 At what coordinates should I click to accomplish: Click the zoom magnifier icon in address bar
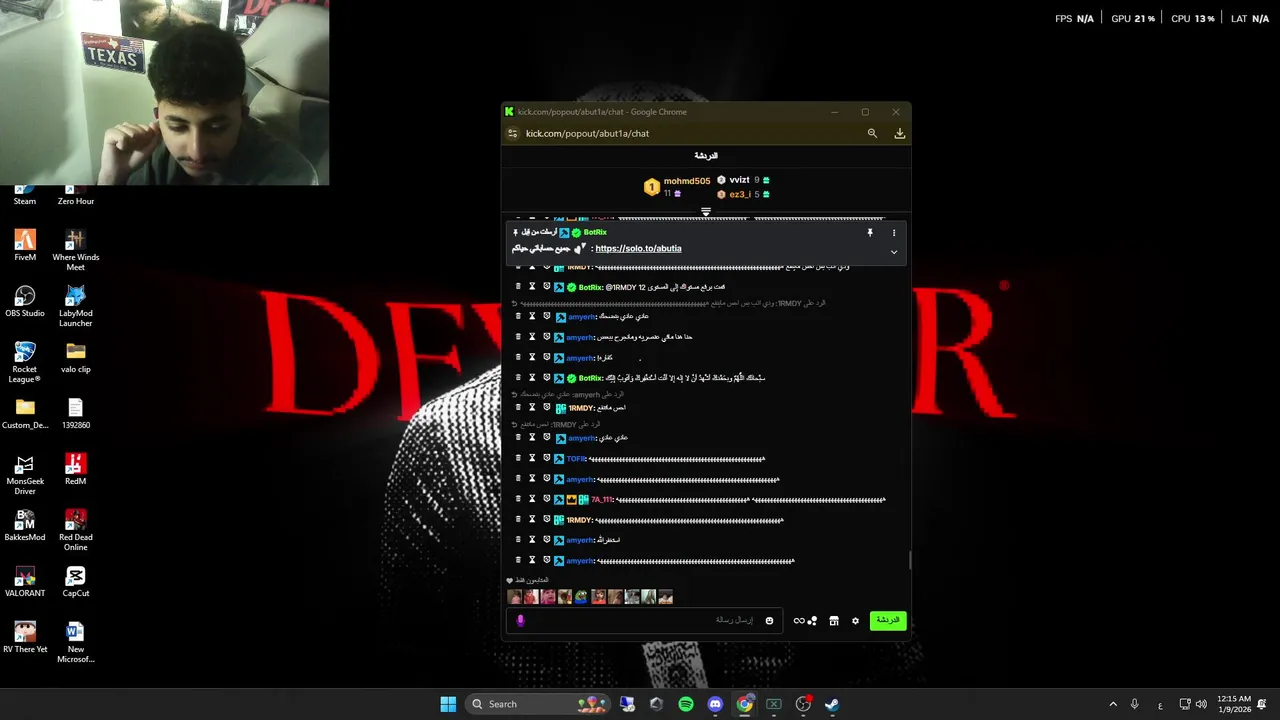click(872, 133)
